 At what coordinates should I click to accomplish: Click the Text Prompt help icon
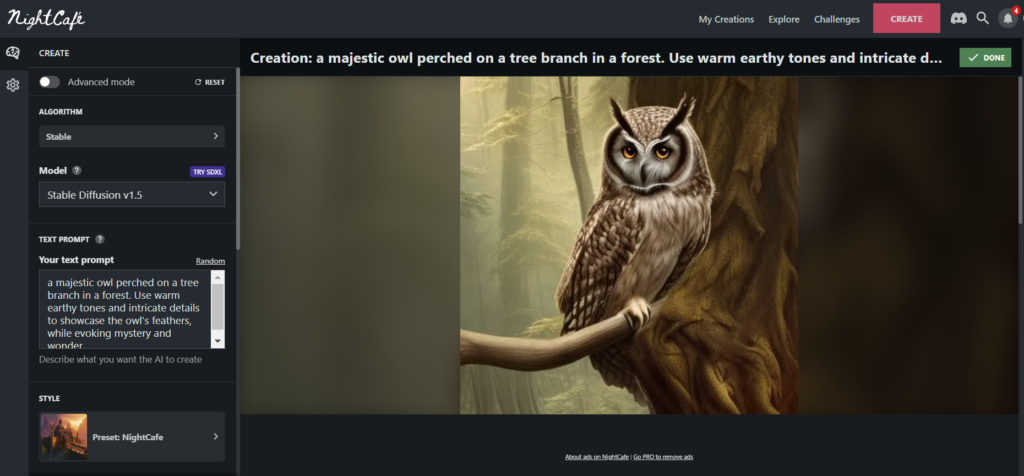(100, 239)
